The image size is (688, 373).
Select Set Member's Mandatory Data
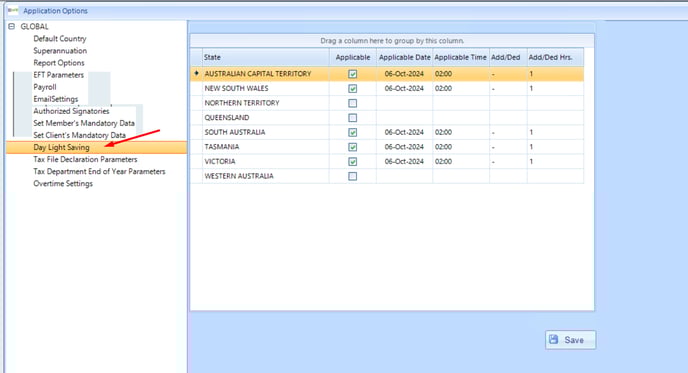[84, 123]
